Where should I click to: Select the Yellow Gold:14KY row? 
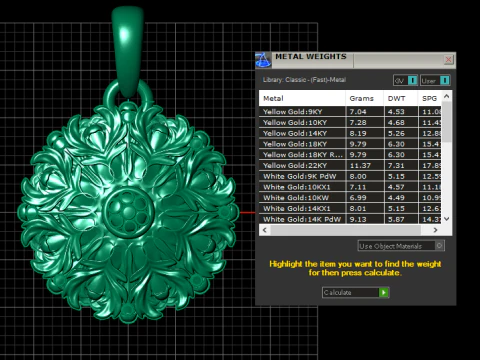click(x=350, y=133)
